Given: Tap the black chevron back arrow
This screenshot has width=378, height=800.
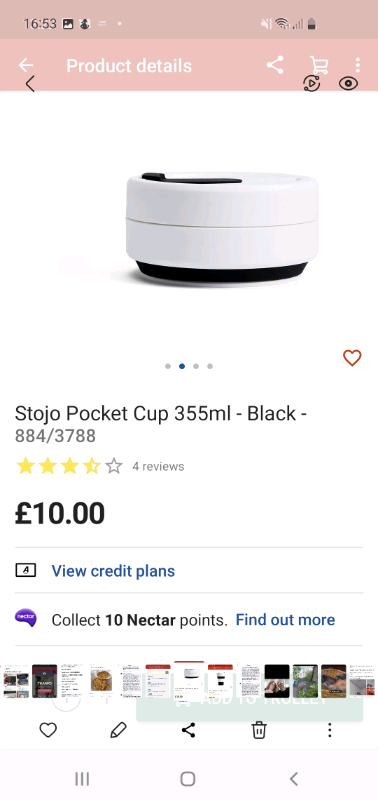Looking at the screenshot, I should pos(30,84).
